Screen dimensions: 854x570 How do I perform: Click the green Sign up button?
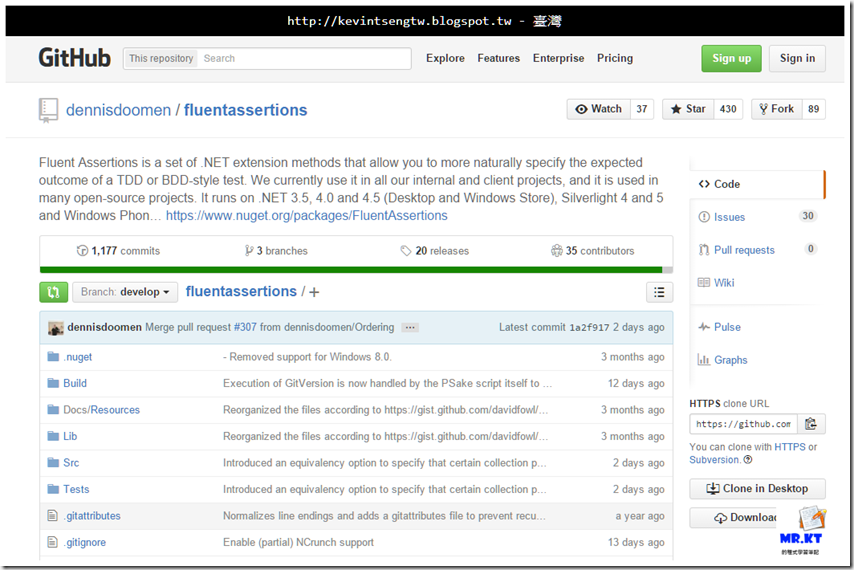(x=731, y=58)
